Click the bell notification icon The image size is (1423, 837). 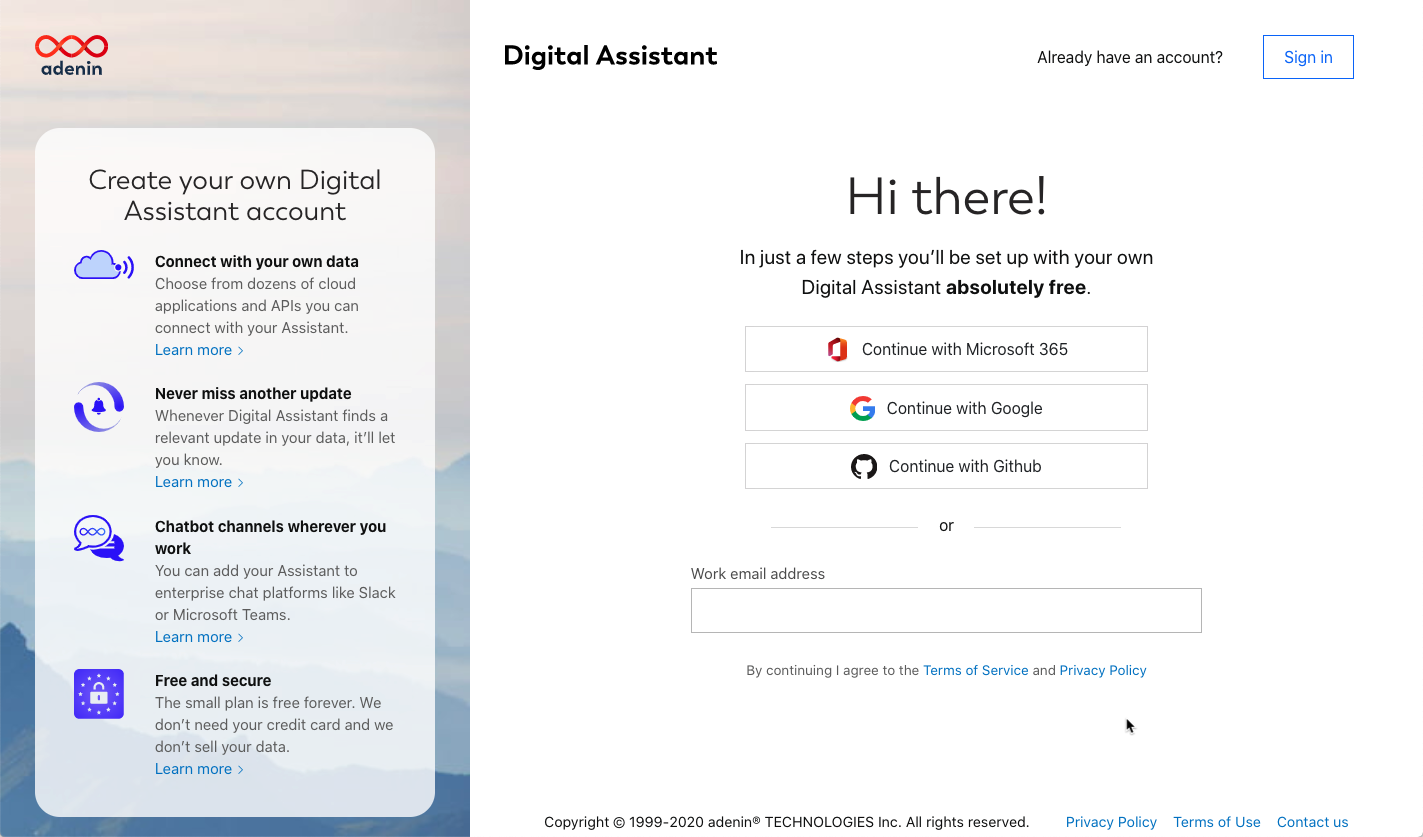point(99,407)
